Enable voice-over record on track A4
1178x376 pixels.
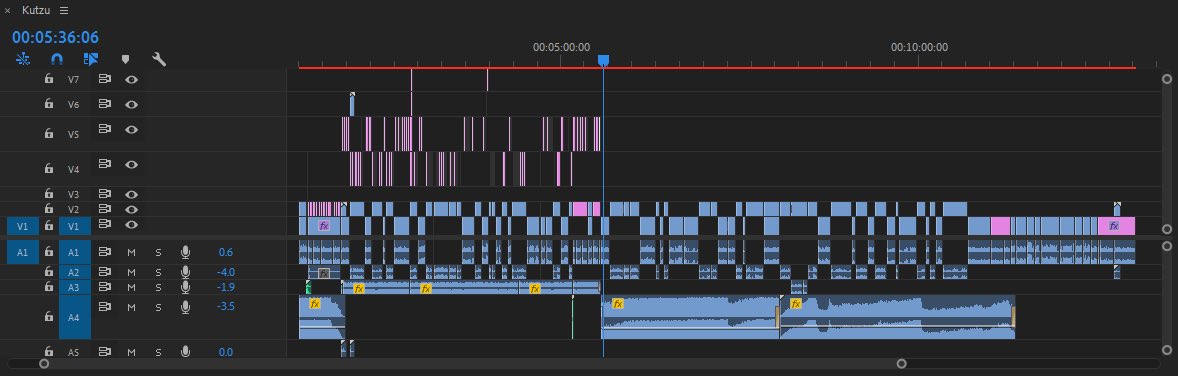point(186,306)
